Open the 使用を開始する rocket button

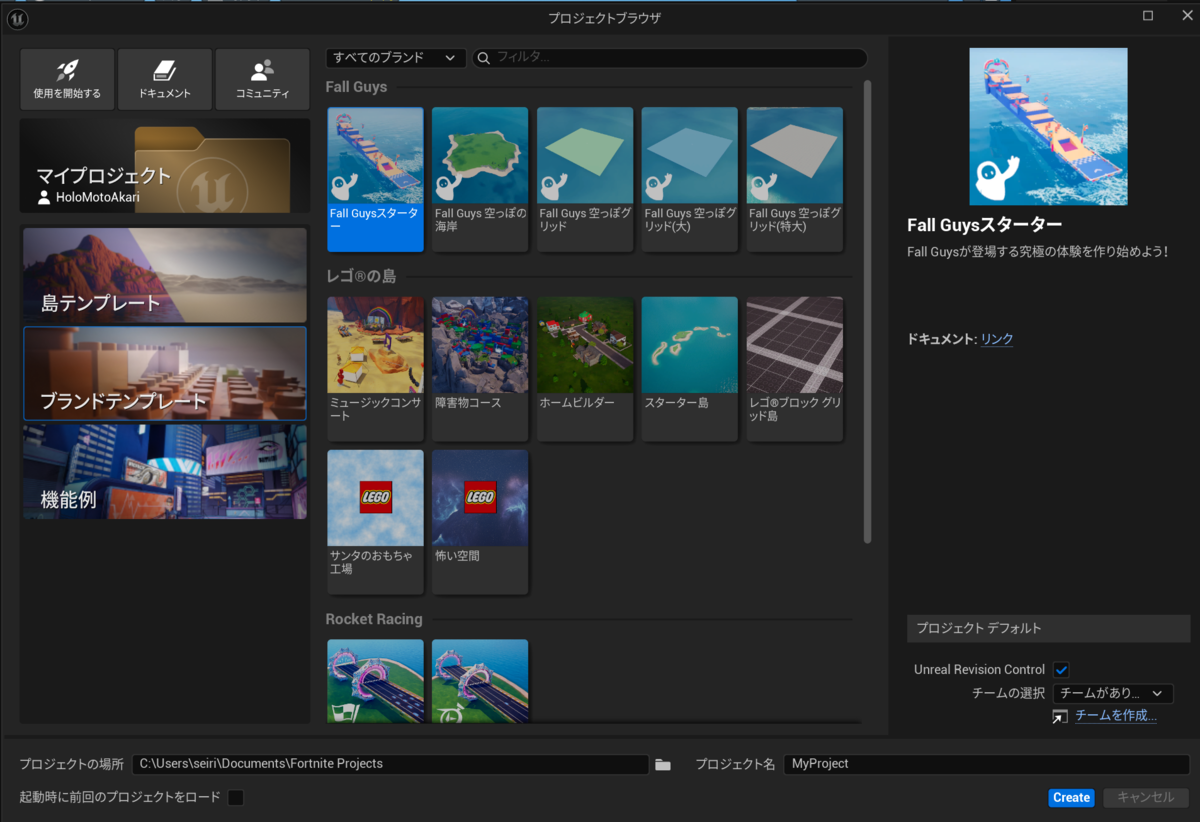[67, 79]
